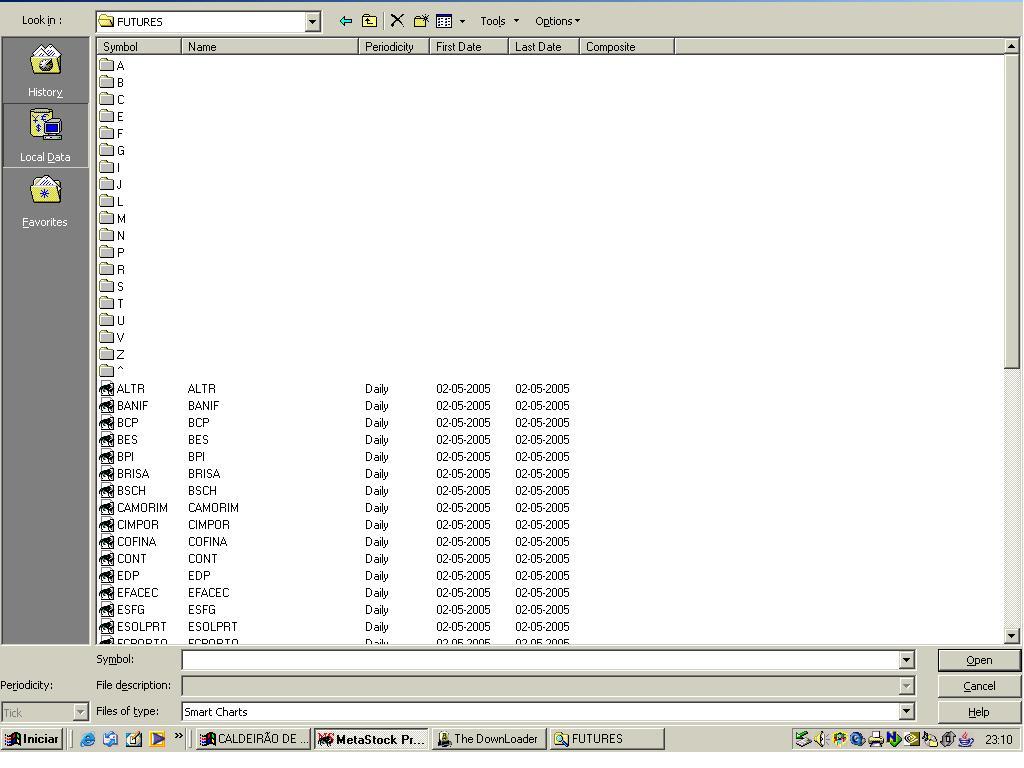Expand the Files of type dropdown arrow
Screen dimensions: 1024x768
click(x=906, y=711)
